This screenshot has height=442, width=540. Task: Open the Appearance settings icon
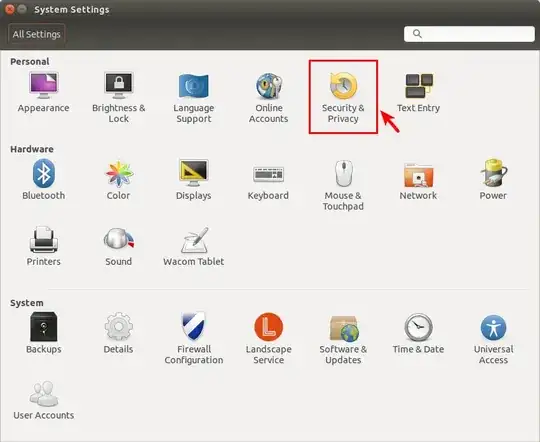click(x=43, y=92)
